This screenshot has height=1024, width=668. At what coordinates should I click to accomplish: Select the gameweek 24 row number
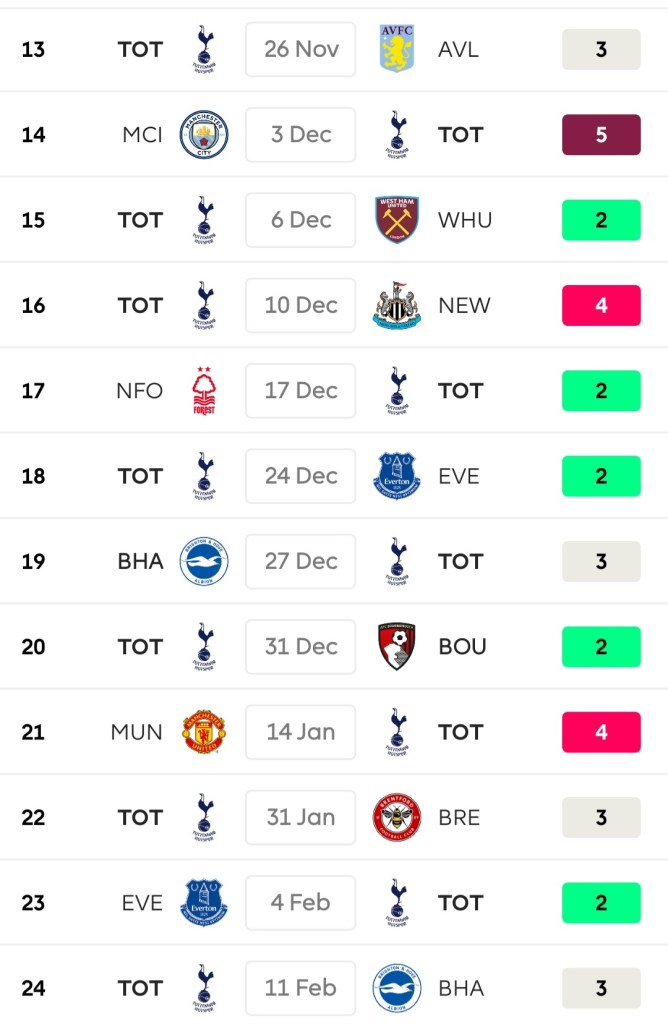point(33,988)
